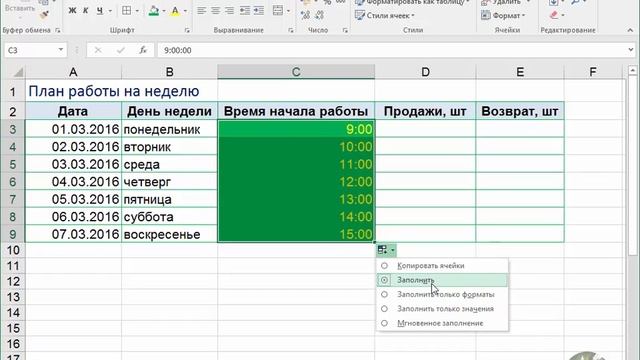Click the Name Box showing C3
Viewport: 640px width, 360px height.
coord(30,50)
